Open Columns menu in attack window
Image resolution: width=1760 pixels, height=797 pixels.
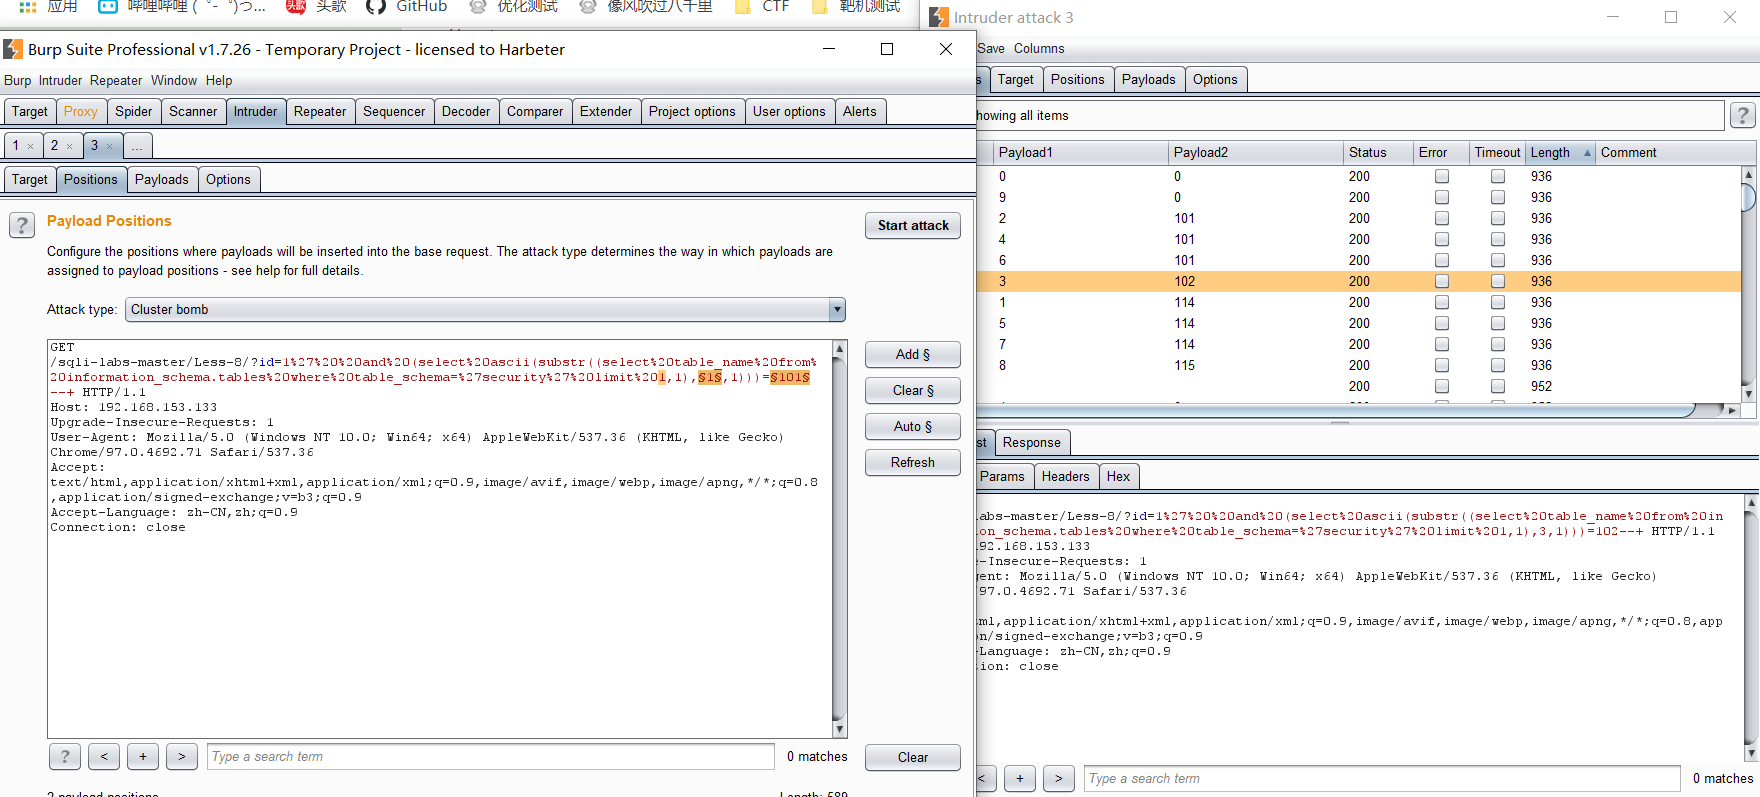1039,48
